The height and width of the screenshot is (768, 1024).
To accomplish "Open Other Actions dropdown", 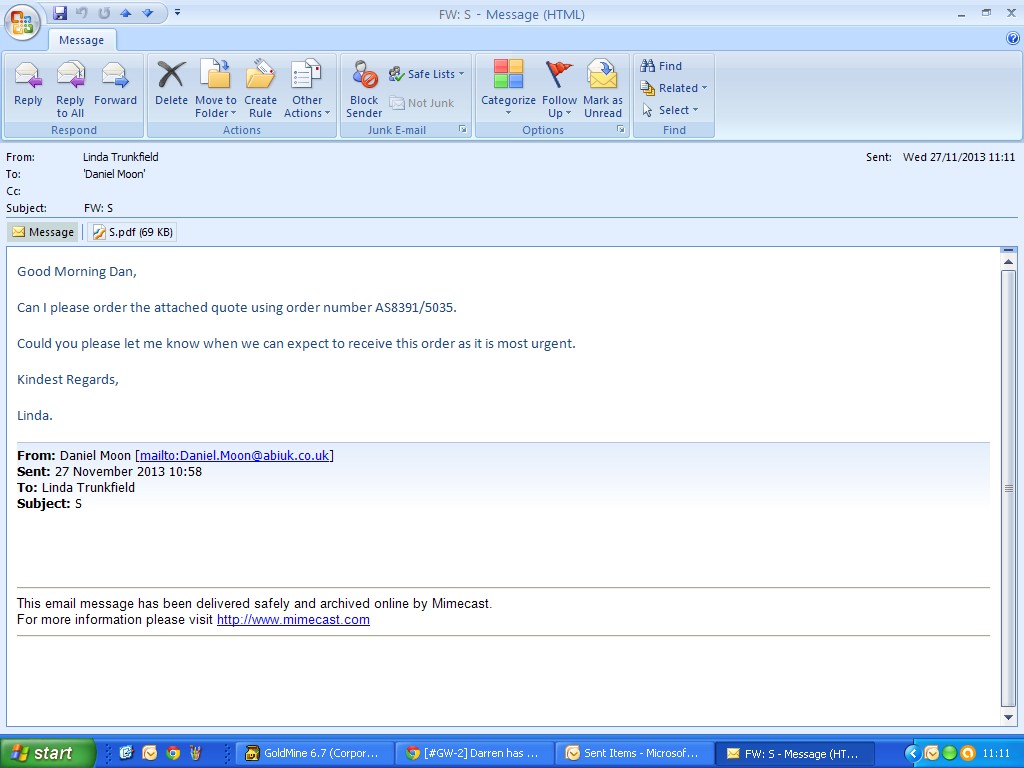I will coord(307,89).
